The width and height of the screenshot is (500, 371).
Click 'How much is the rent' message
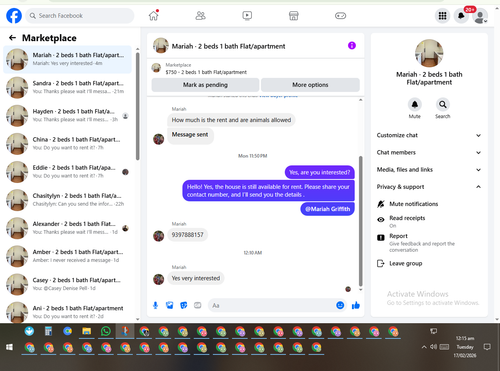[231, 120]
